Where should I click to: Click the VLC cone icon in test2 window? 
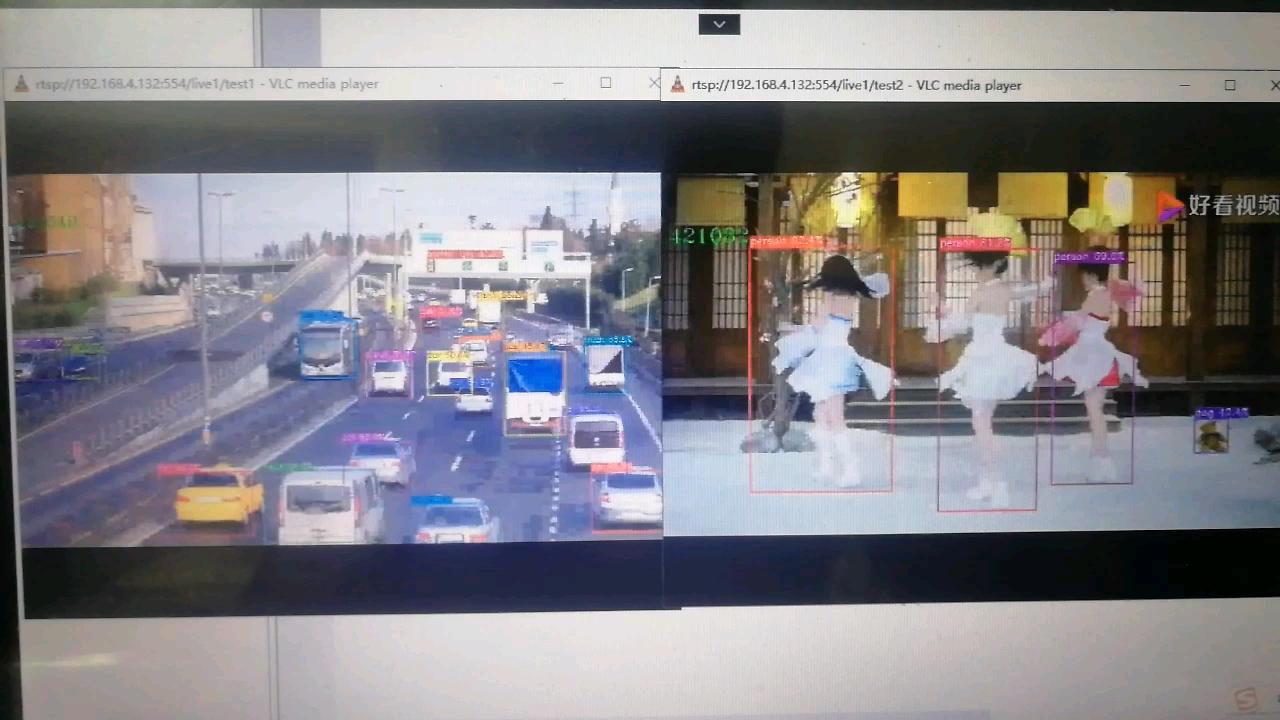(x=677, y=85)
